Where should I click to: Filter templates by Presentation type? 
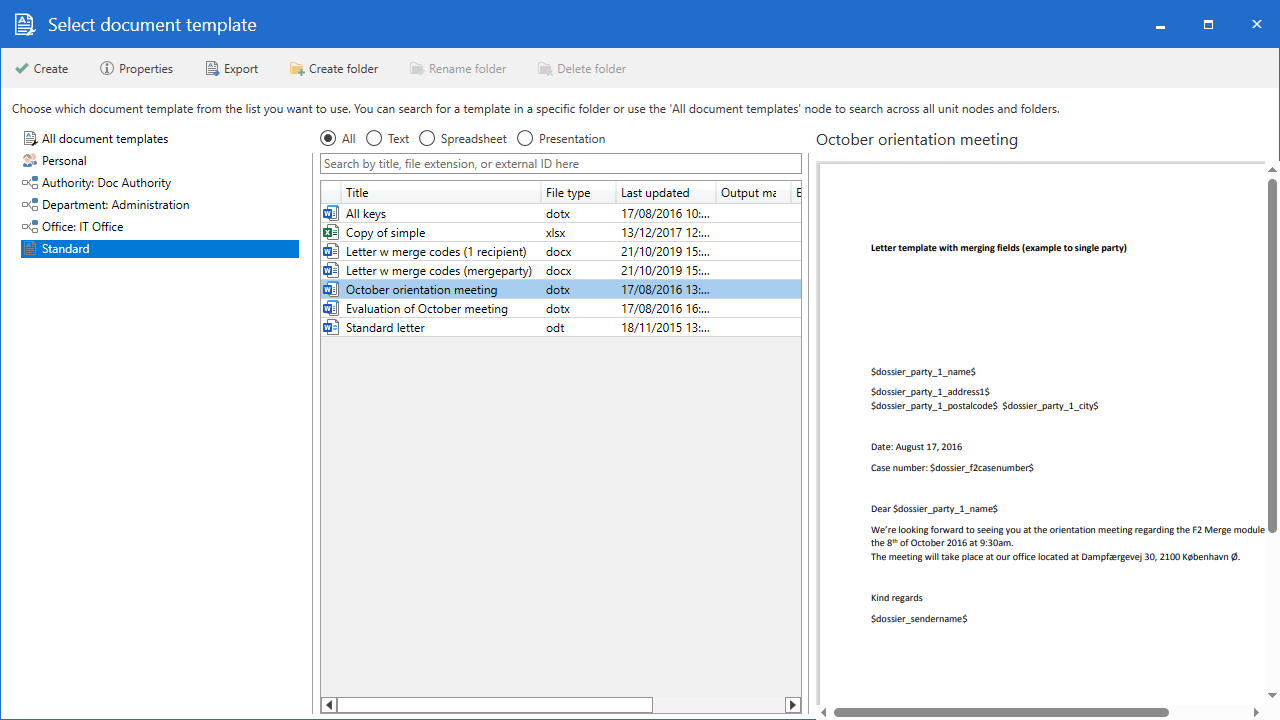tap(525, 139)
